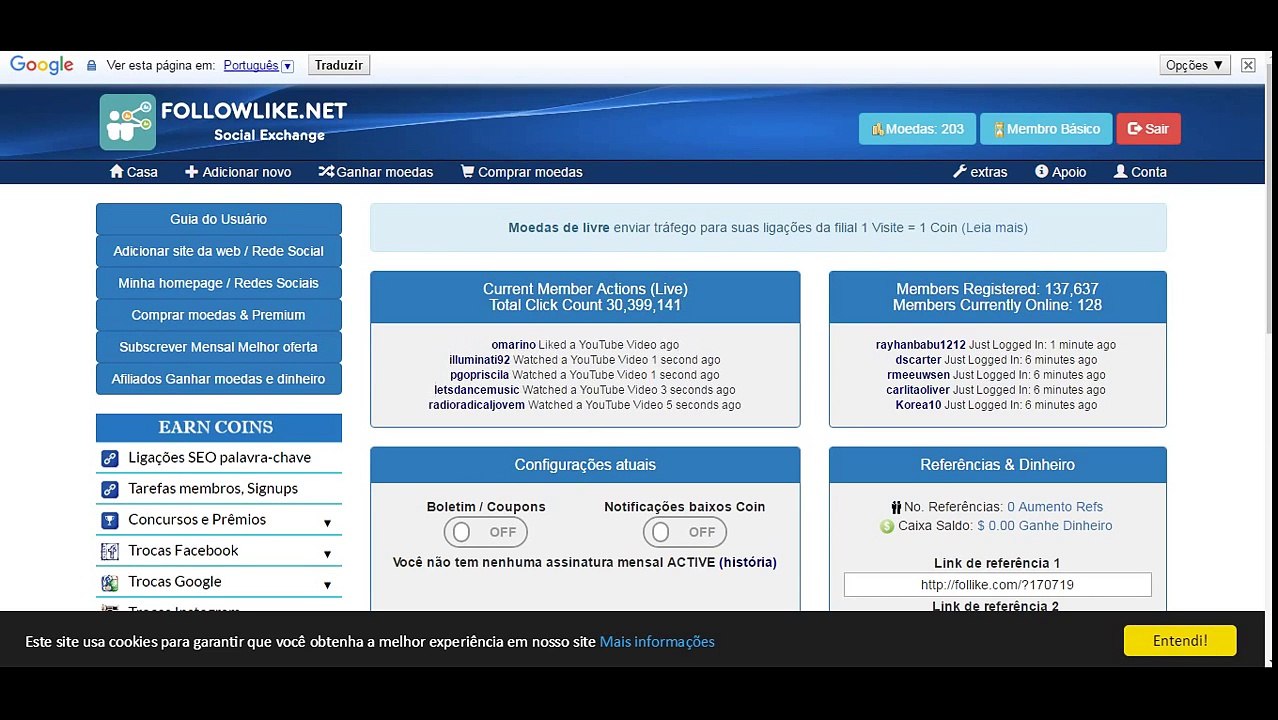Click the Google logo in translate bar
Screen dimensions: 1278x720
pyautogui.click(x=42, y=65)
